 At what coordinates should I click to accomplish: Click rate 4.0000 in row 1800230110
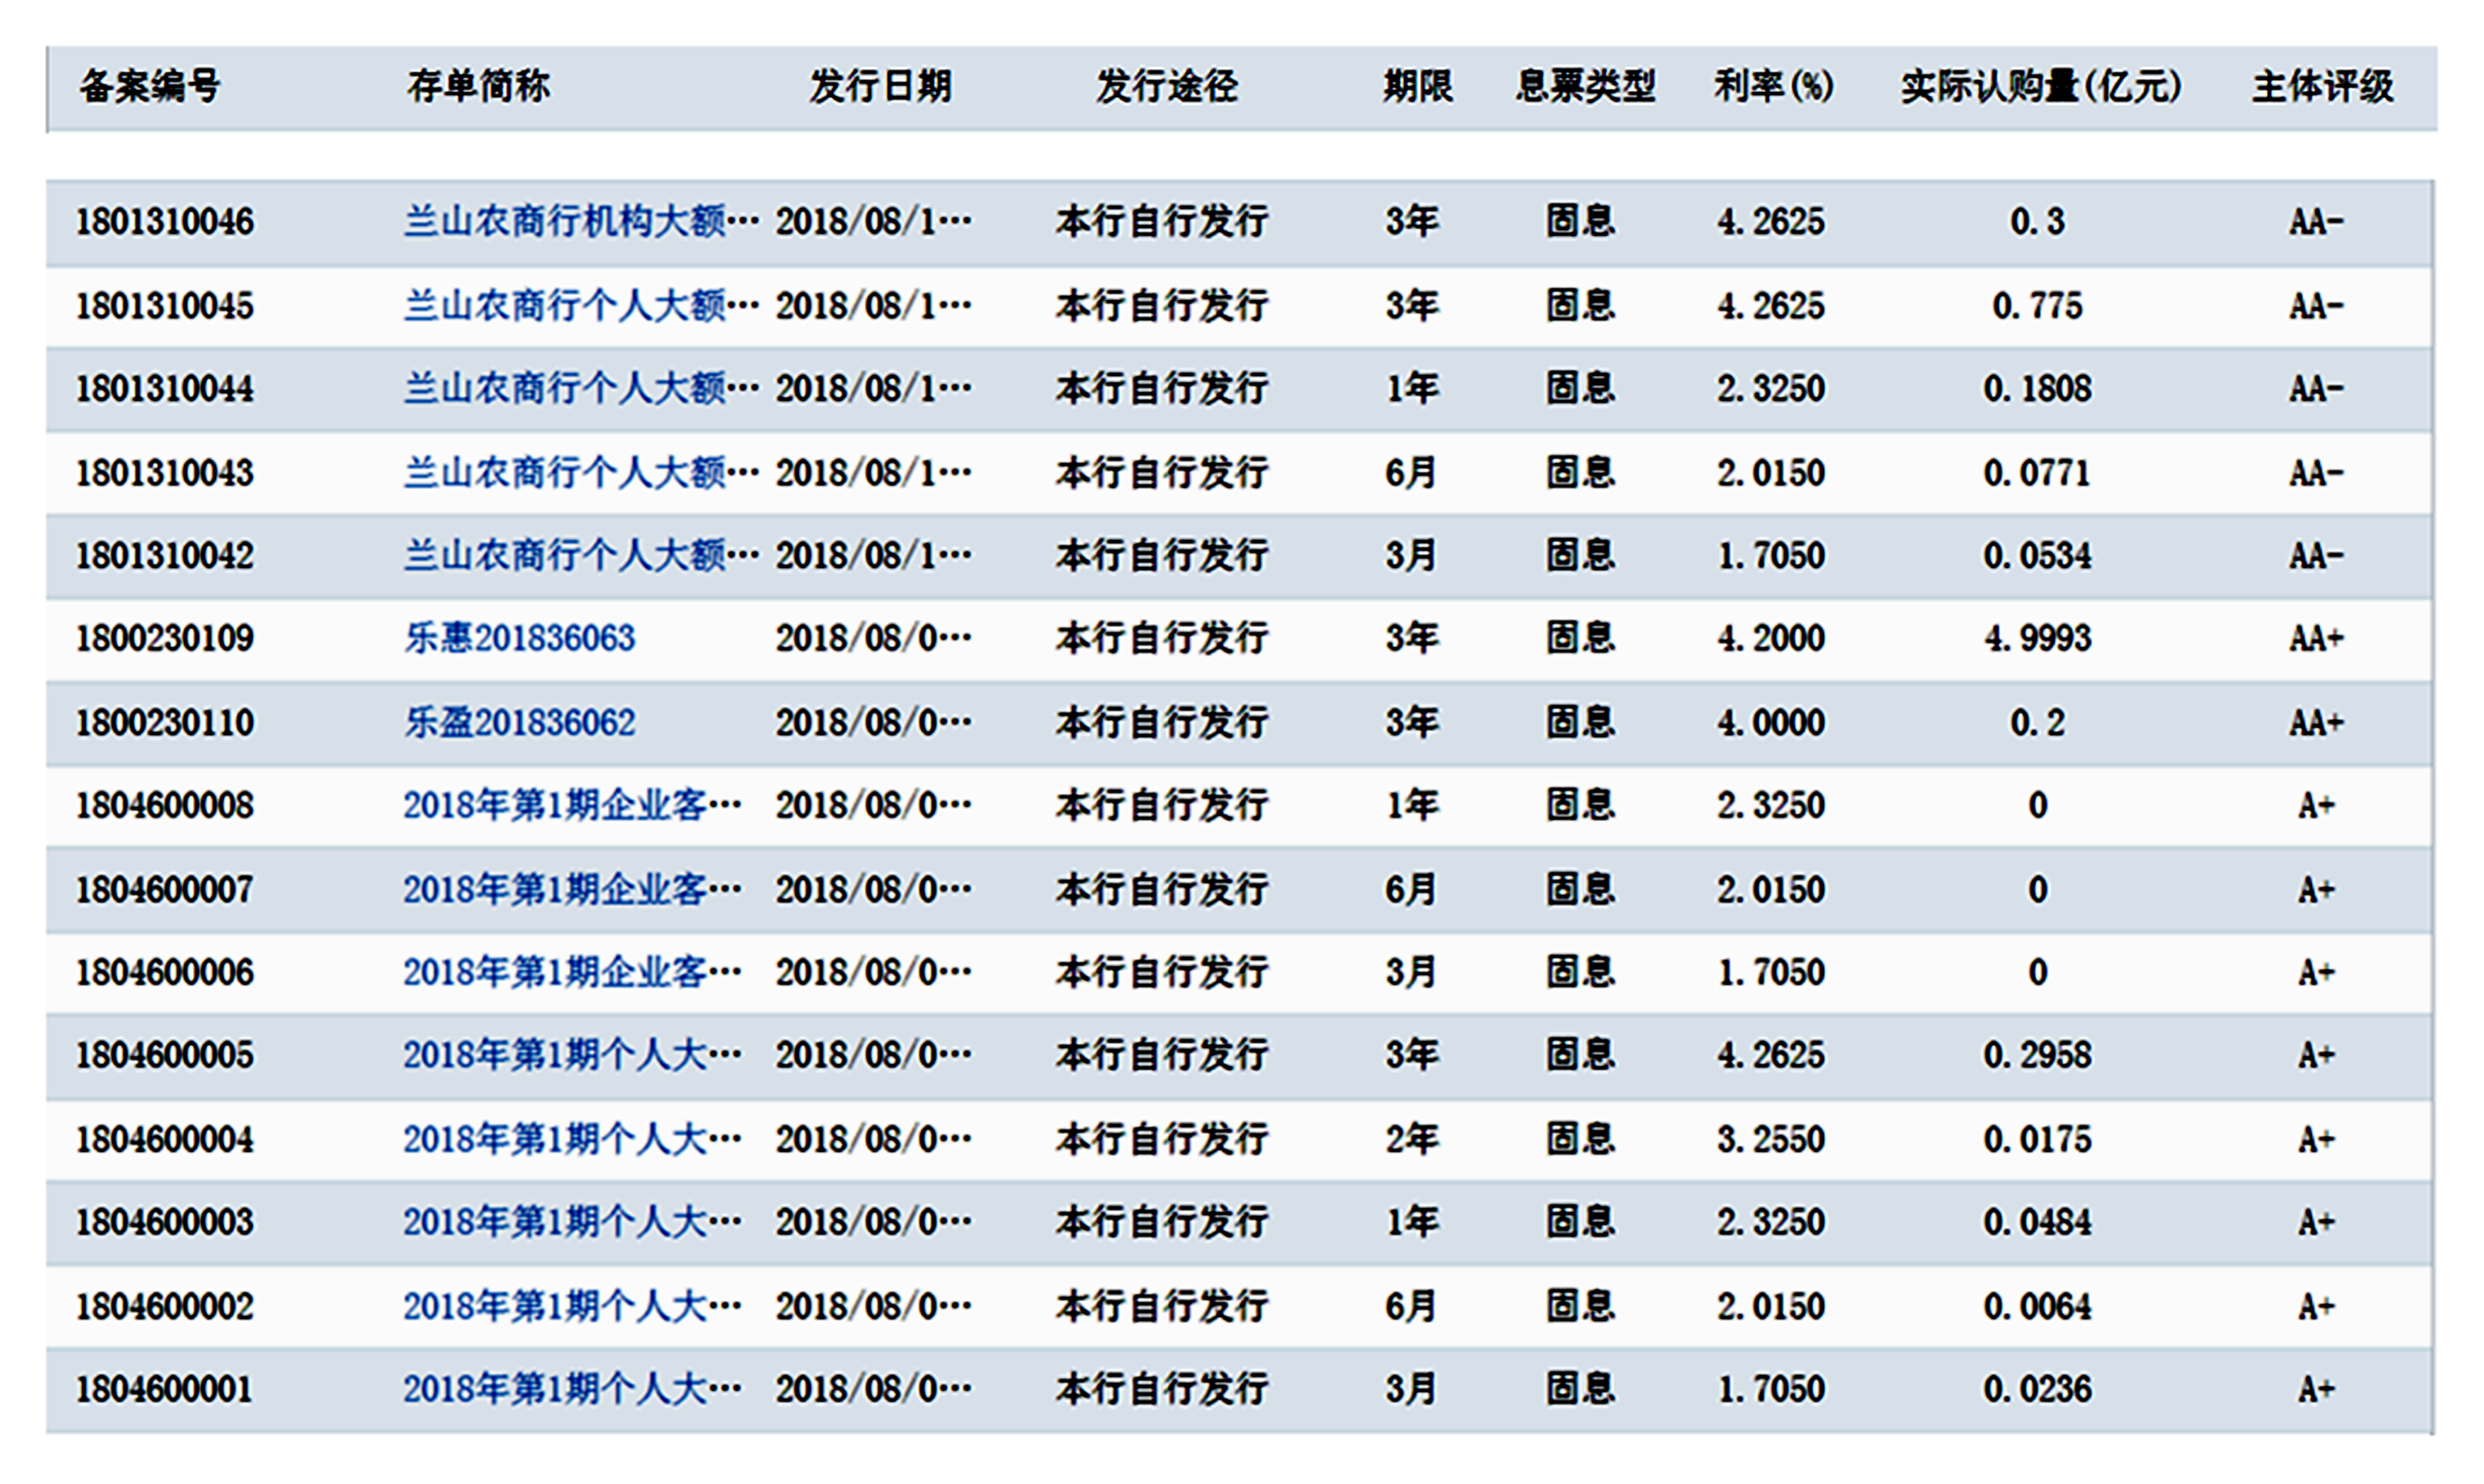coord(1771,723)
